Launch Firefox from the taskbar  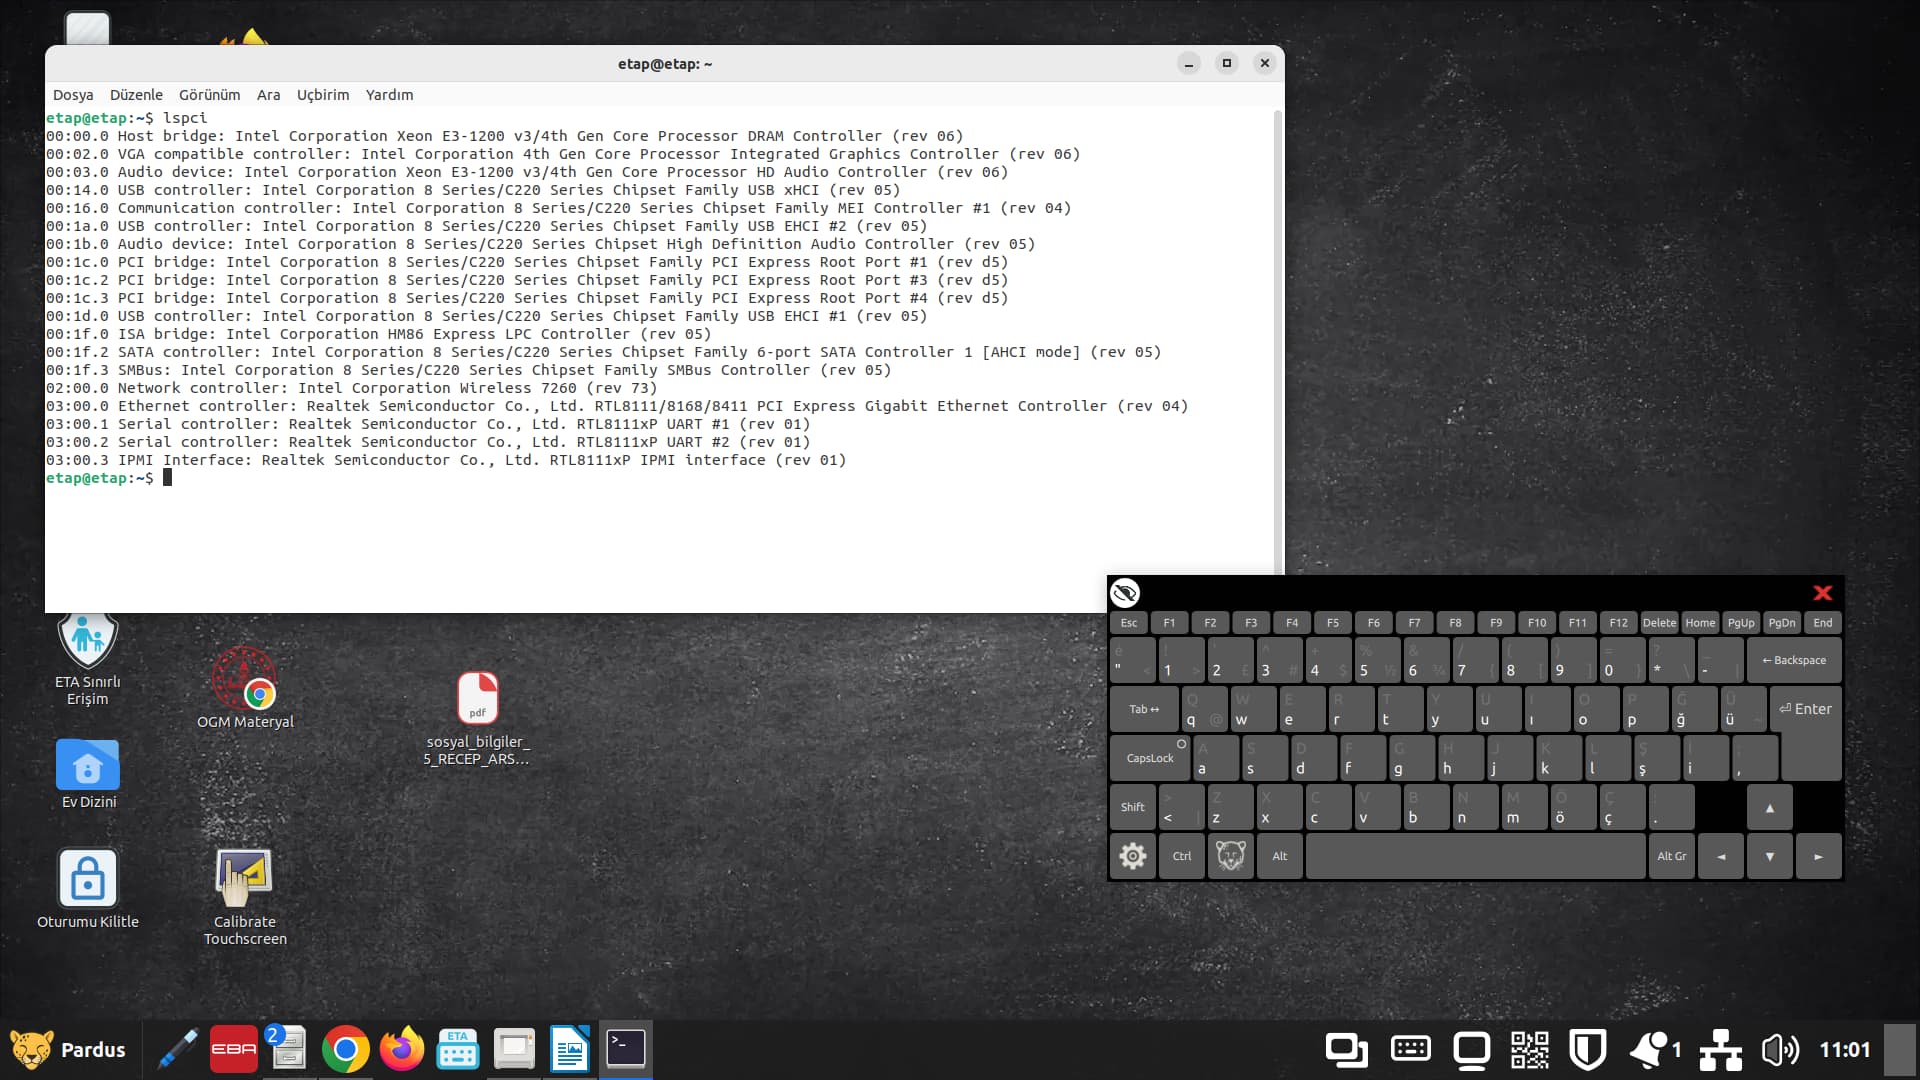[401, 1049]
